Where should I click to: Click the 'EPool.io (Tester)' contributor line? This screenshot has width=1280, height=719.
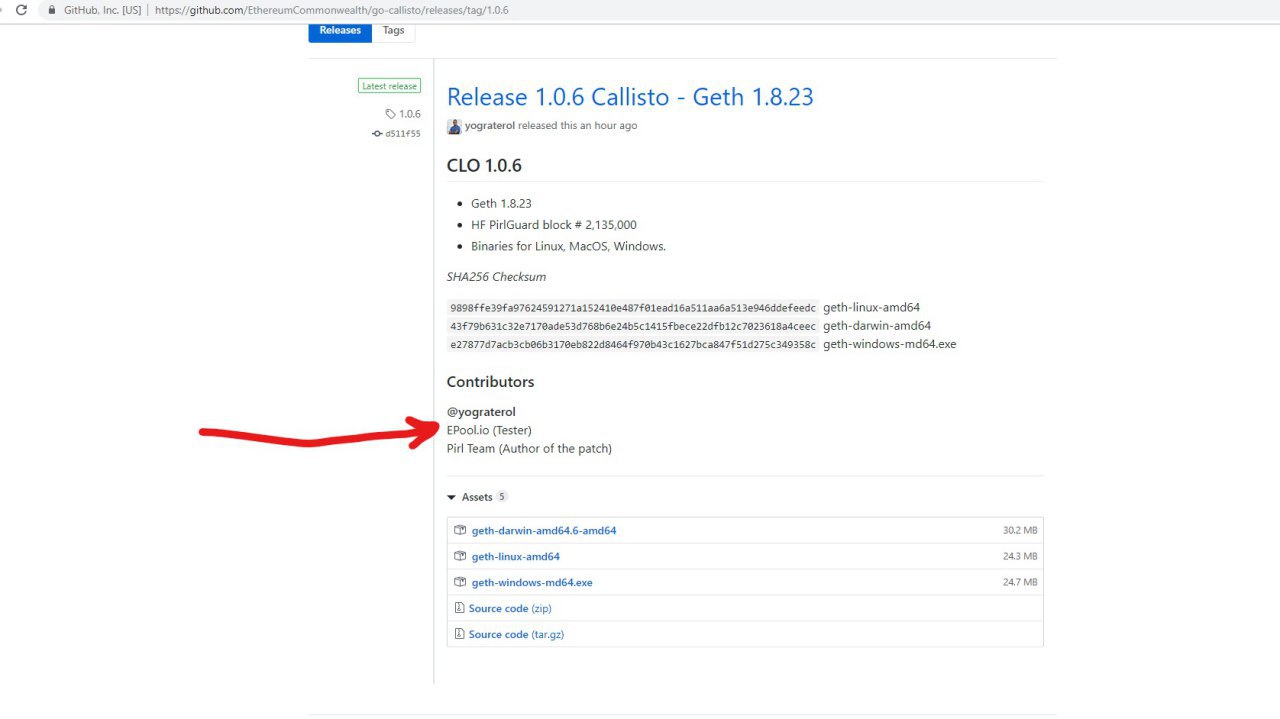point(489,430)
